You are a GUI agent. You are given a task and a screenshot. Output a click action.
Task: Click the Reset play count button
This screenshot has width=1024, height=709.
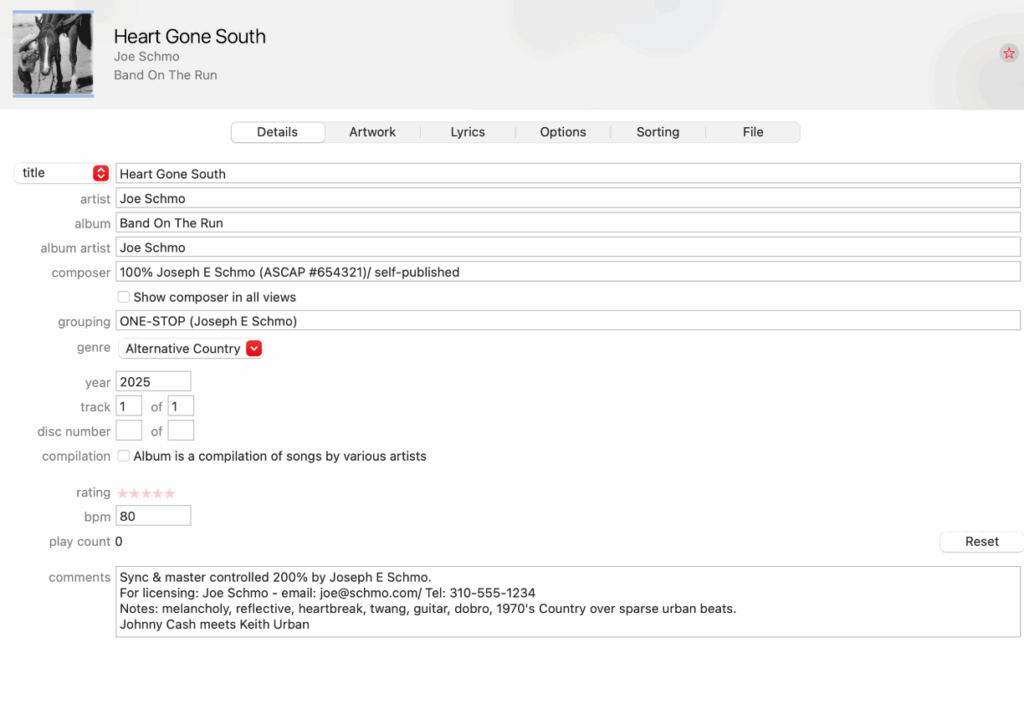(x=982, y=541)
